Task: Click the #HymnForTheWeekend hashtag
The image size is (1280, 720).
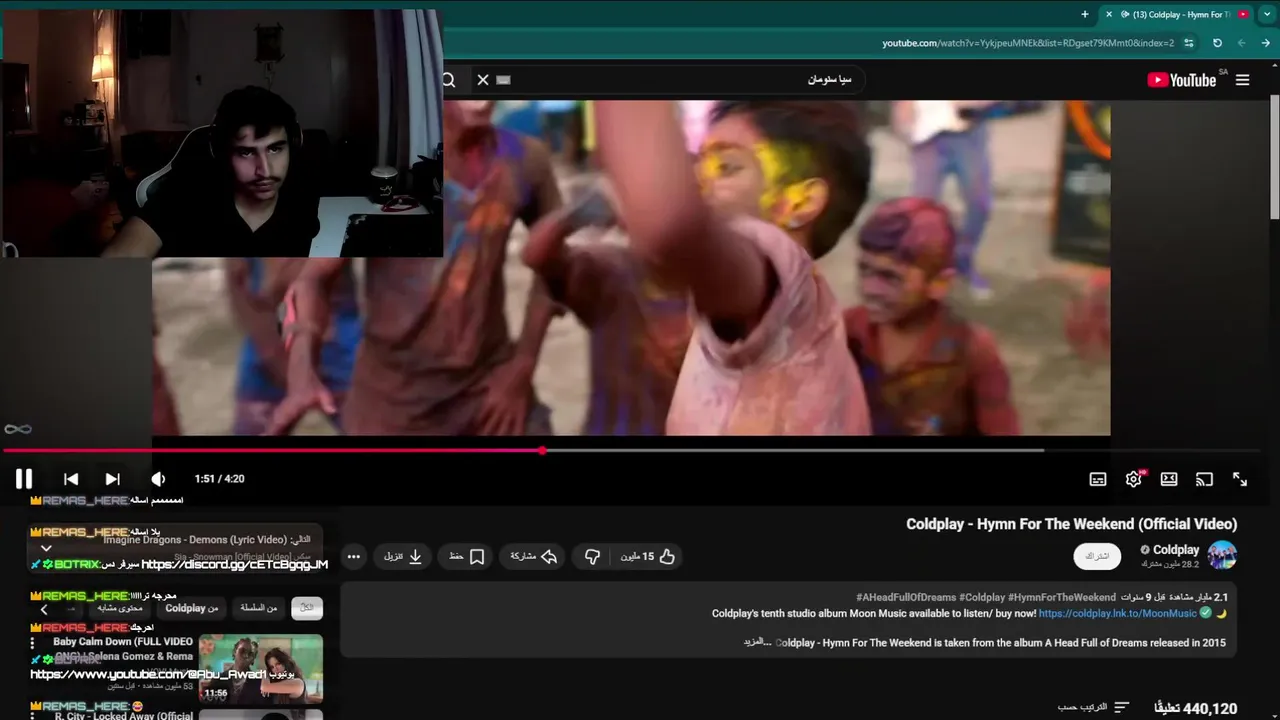Action: (x=1062, y=597)
